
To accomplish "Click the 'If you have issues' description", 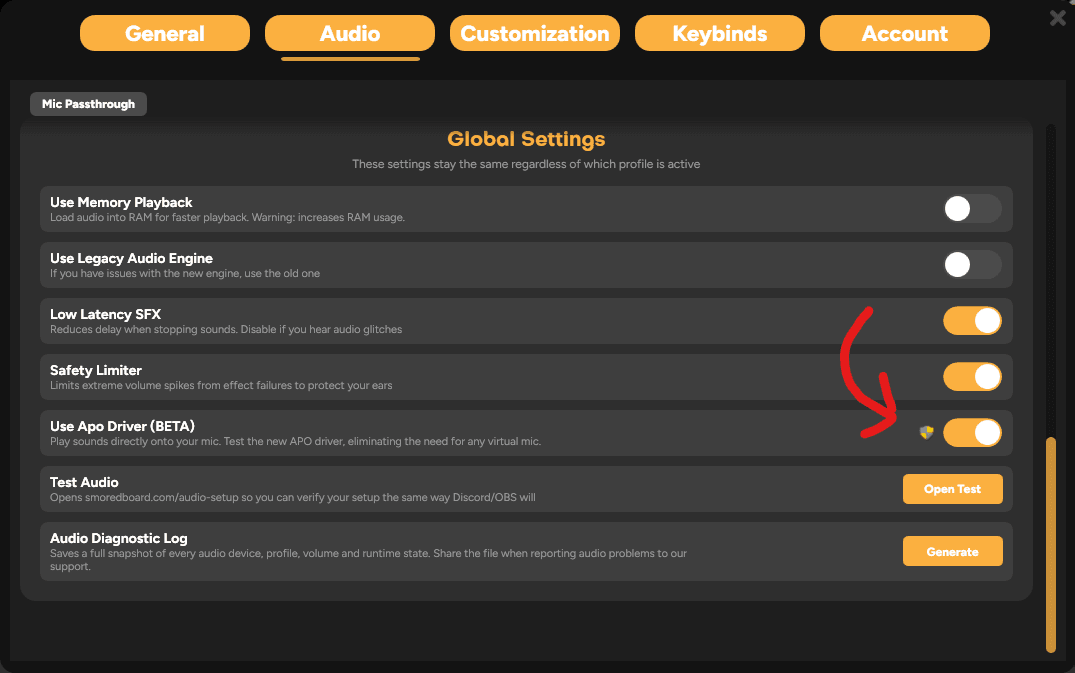I will tap(185, 273).
